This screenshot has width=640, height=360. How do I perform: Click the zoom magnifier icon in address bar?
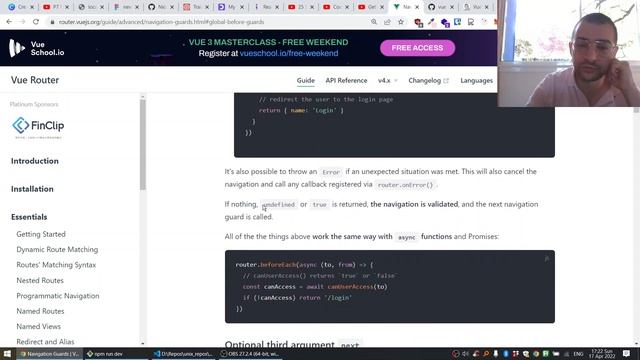click(374, 22)
